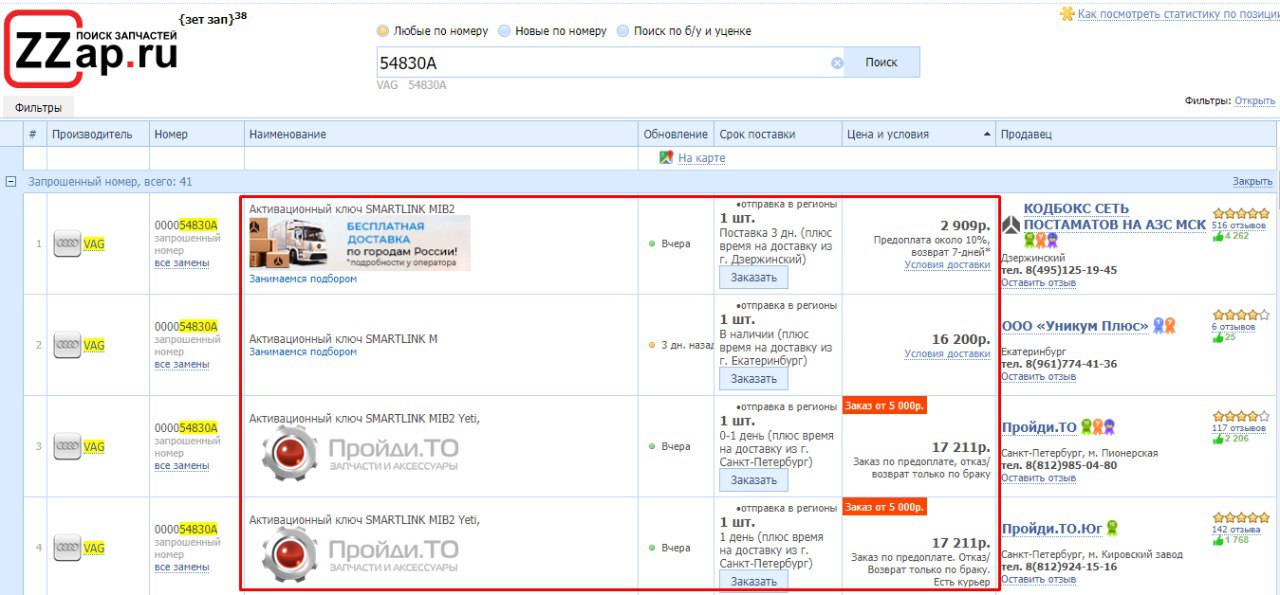Click the medal badges beside ООО «Уникум Плюс»
This screenshot has height=595, width=1280.
click(x=1164, y=325)
